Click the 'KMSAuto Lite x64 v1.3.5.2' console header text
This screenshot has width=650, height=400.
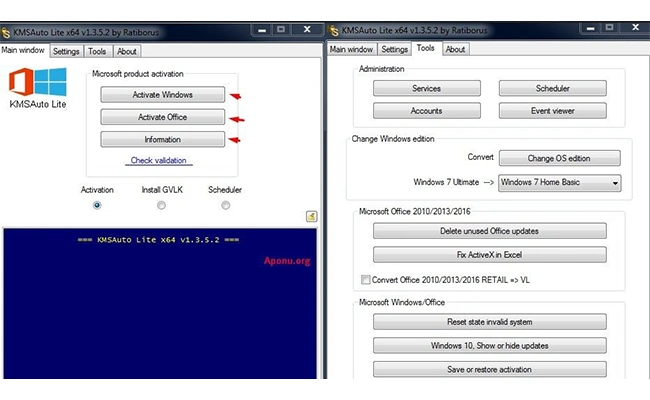pyautogui.click(x=158, y=240)
